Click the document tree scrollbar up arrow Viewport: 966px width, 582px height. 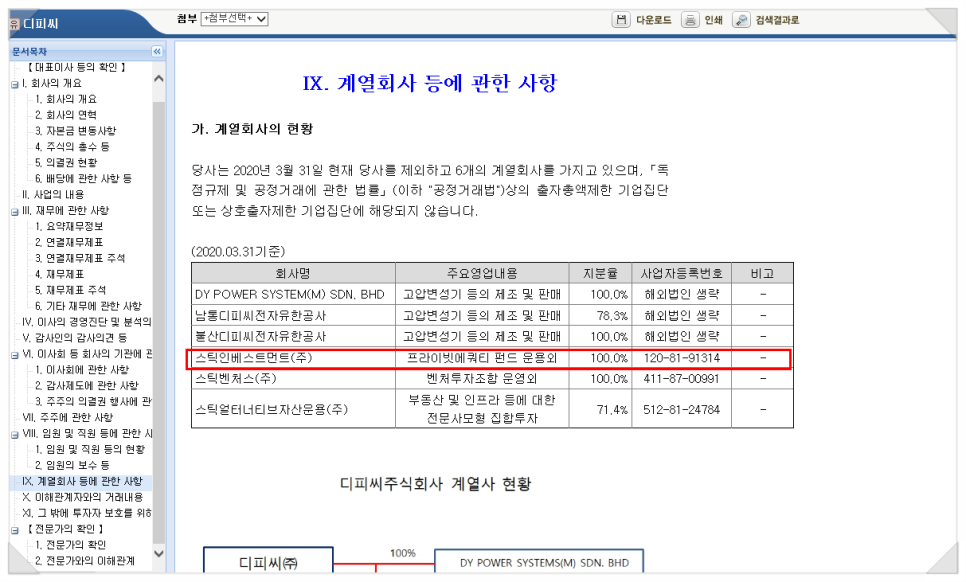click(158, 79)
